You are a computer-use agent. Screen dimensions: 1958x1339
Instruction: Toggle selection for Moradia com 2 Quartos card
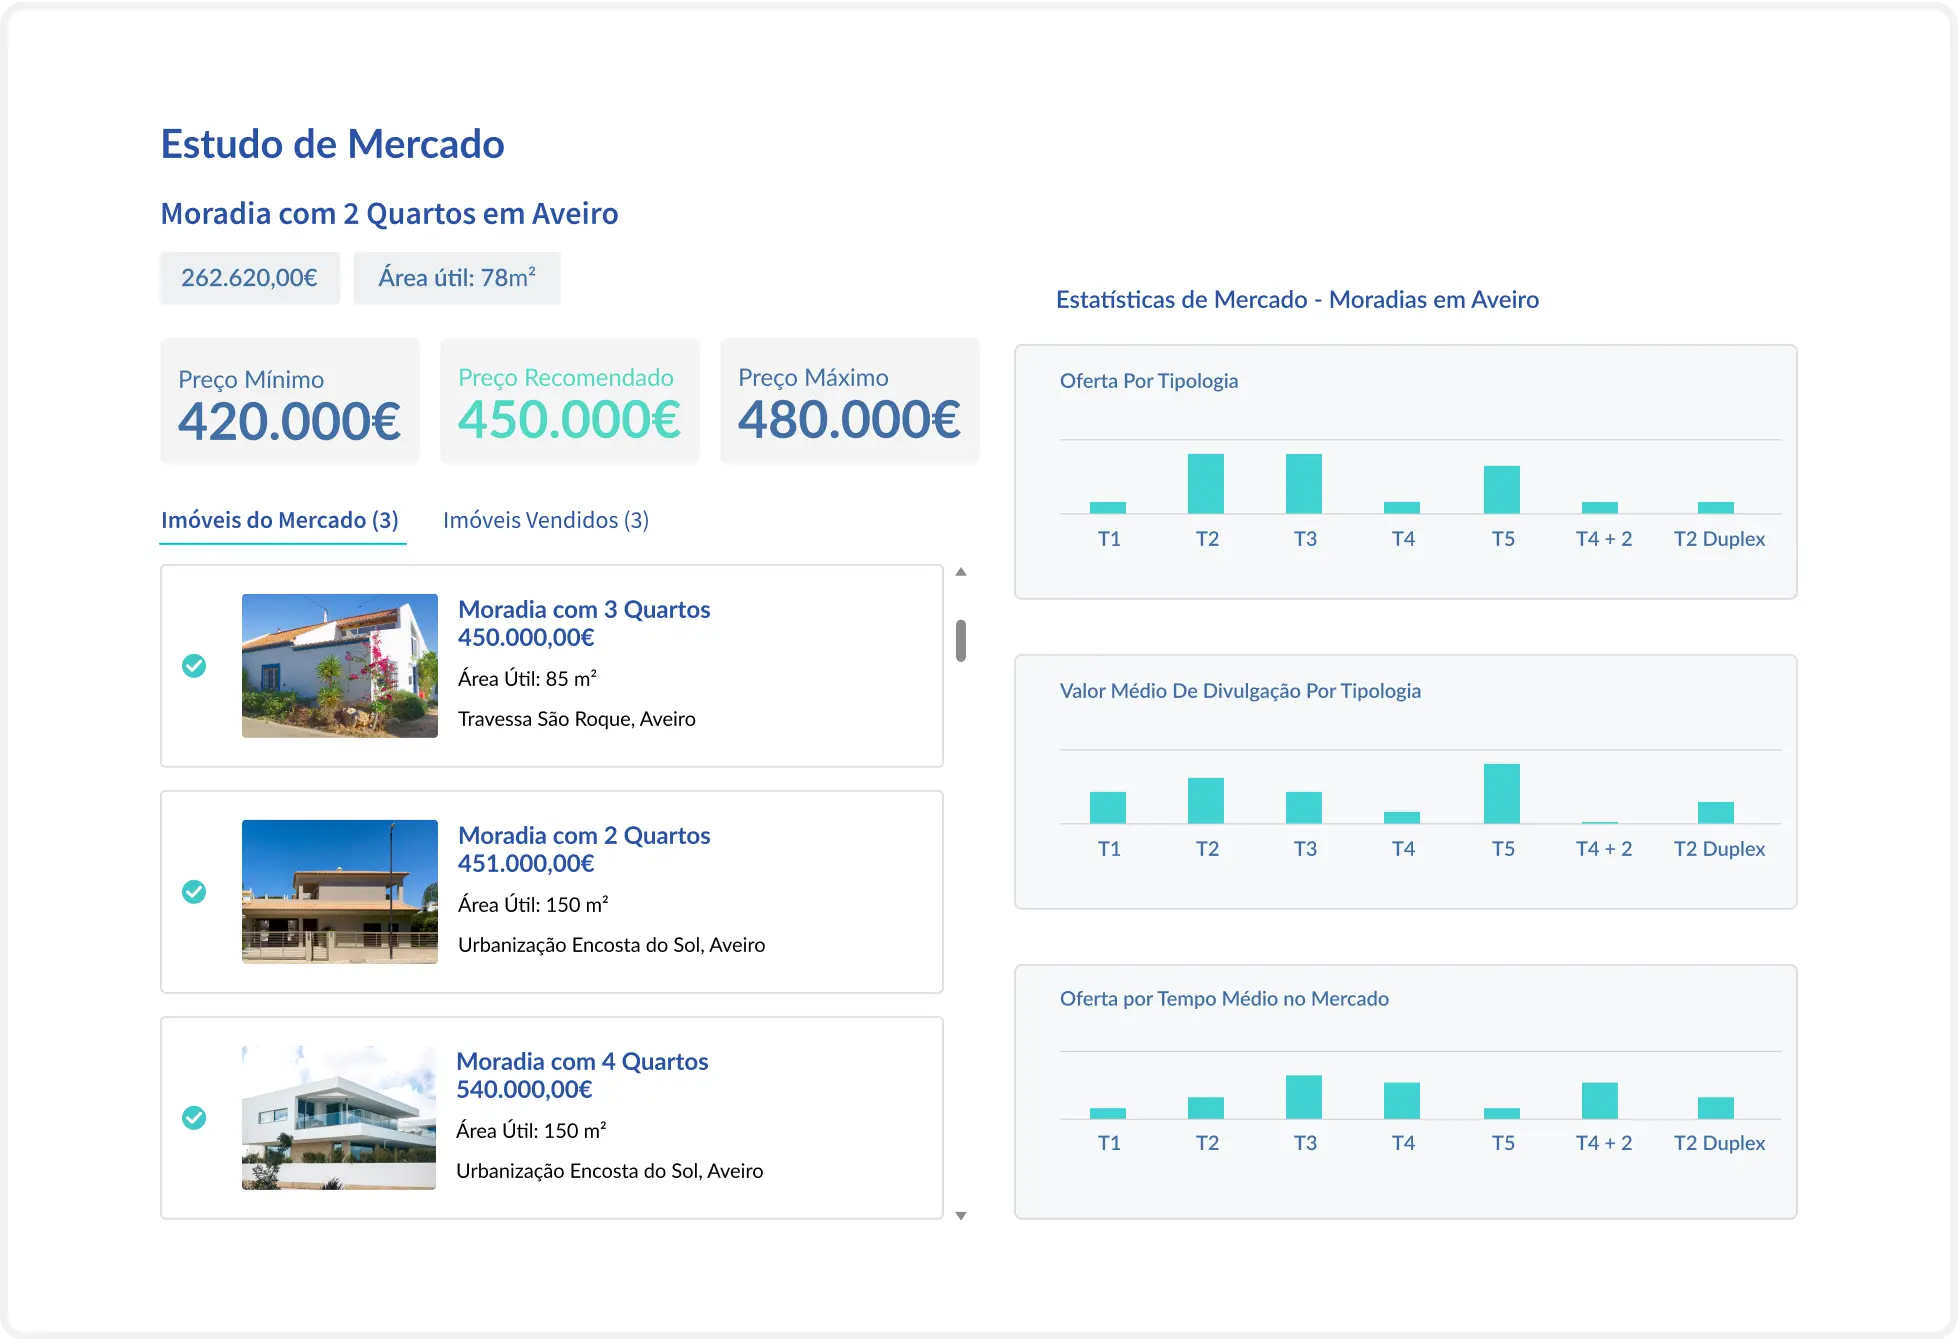(x=194, y=891)
